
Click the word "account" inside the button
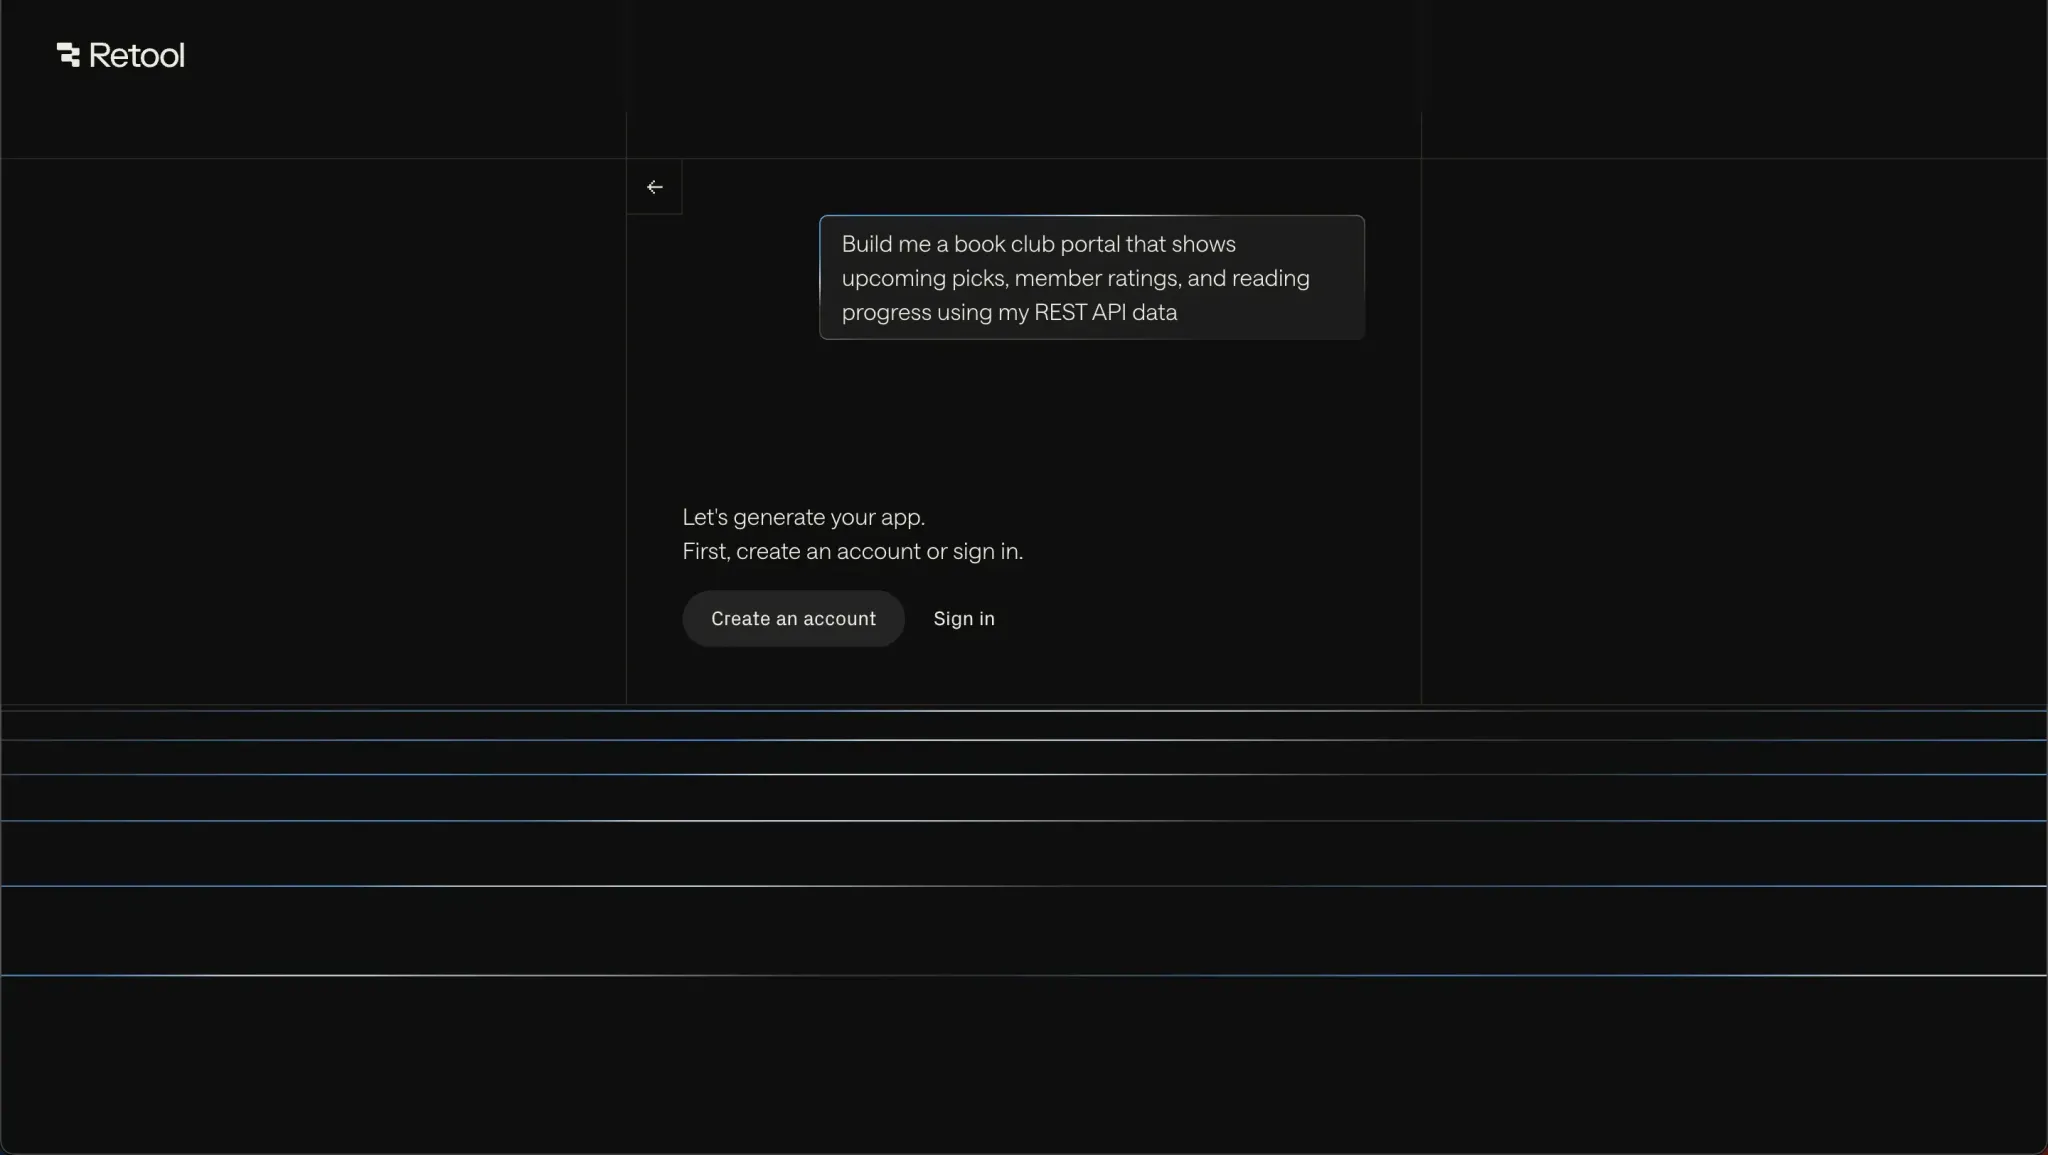[839, 619]
